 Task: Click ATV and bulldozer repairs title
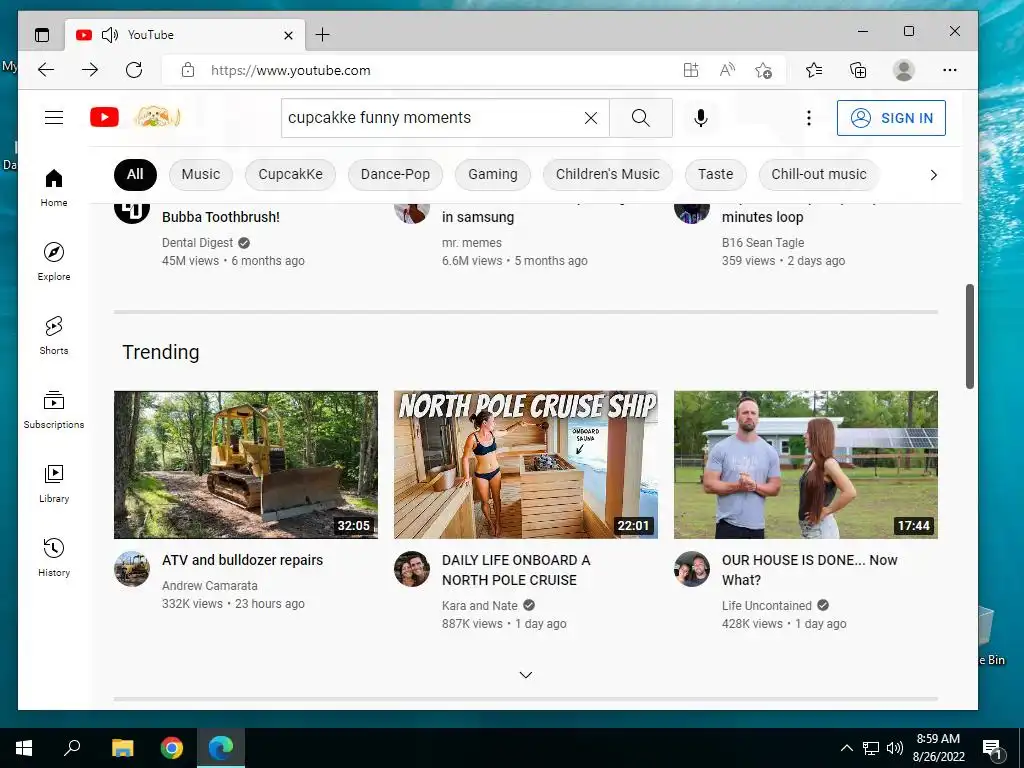[x=242, y=560]
